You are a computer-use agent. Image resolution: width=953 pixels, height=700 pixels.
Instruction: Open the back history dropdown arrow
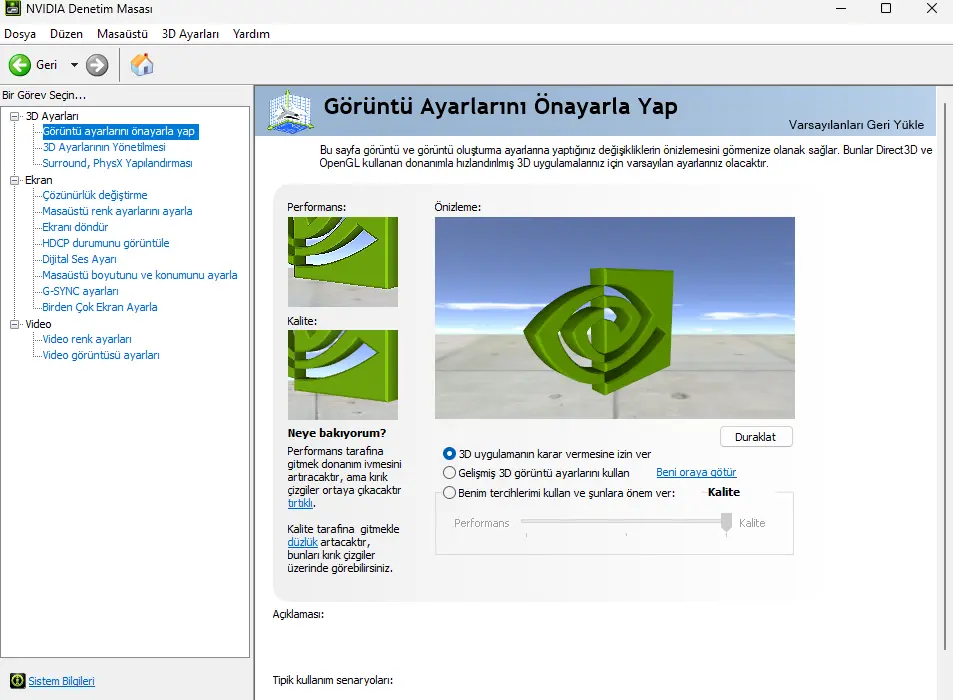point(74,65)
